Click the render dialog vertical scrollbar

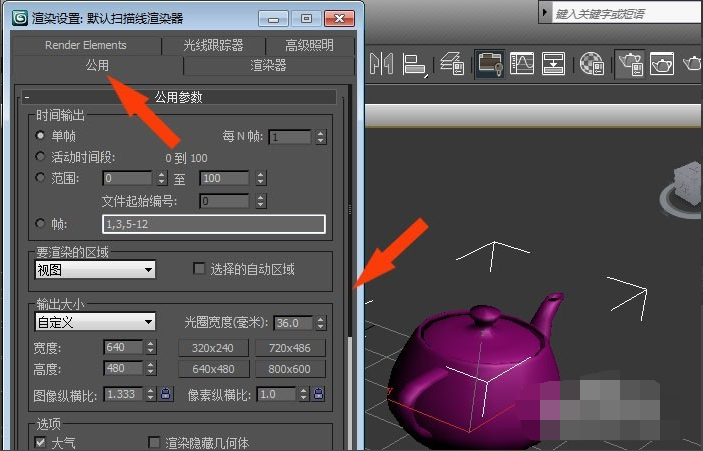[350, 267]
